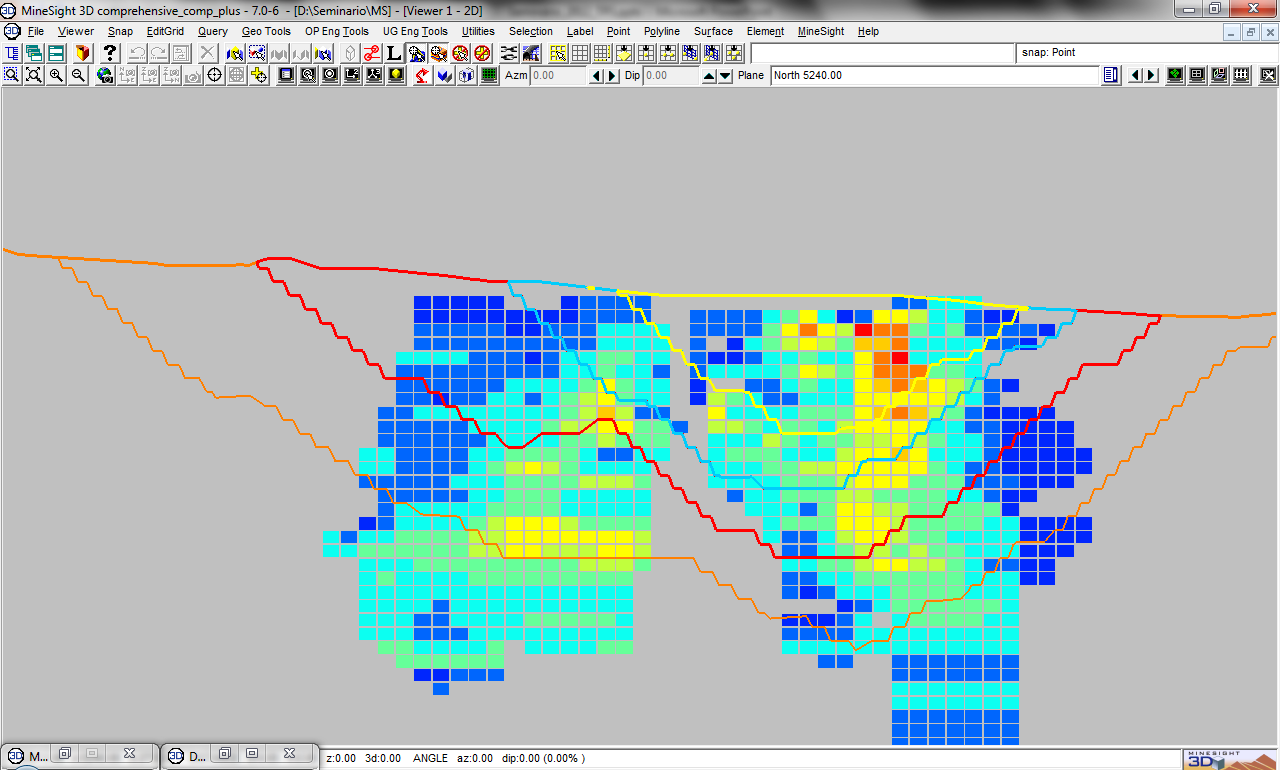
Task: Click the first red circle snap icon
Action: [x=460, y=53]
